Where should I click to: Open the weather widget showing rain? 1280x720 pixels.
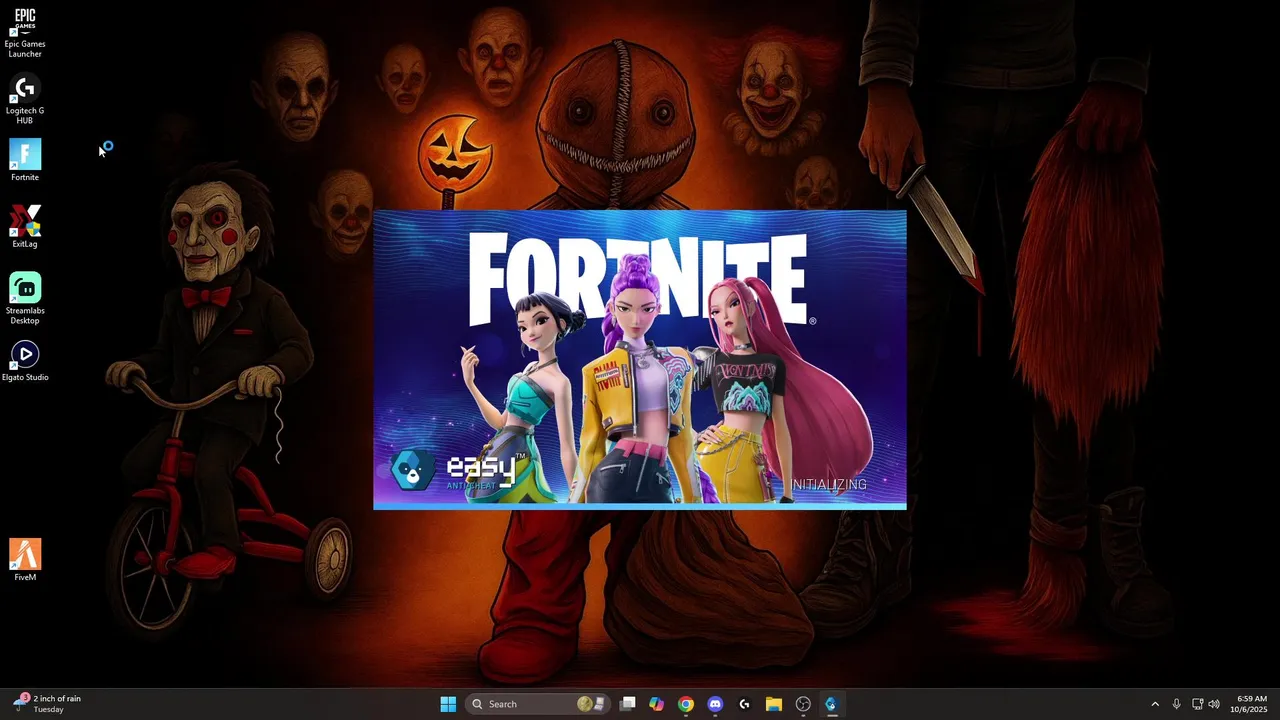tap(48, 704)
